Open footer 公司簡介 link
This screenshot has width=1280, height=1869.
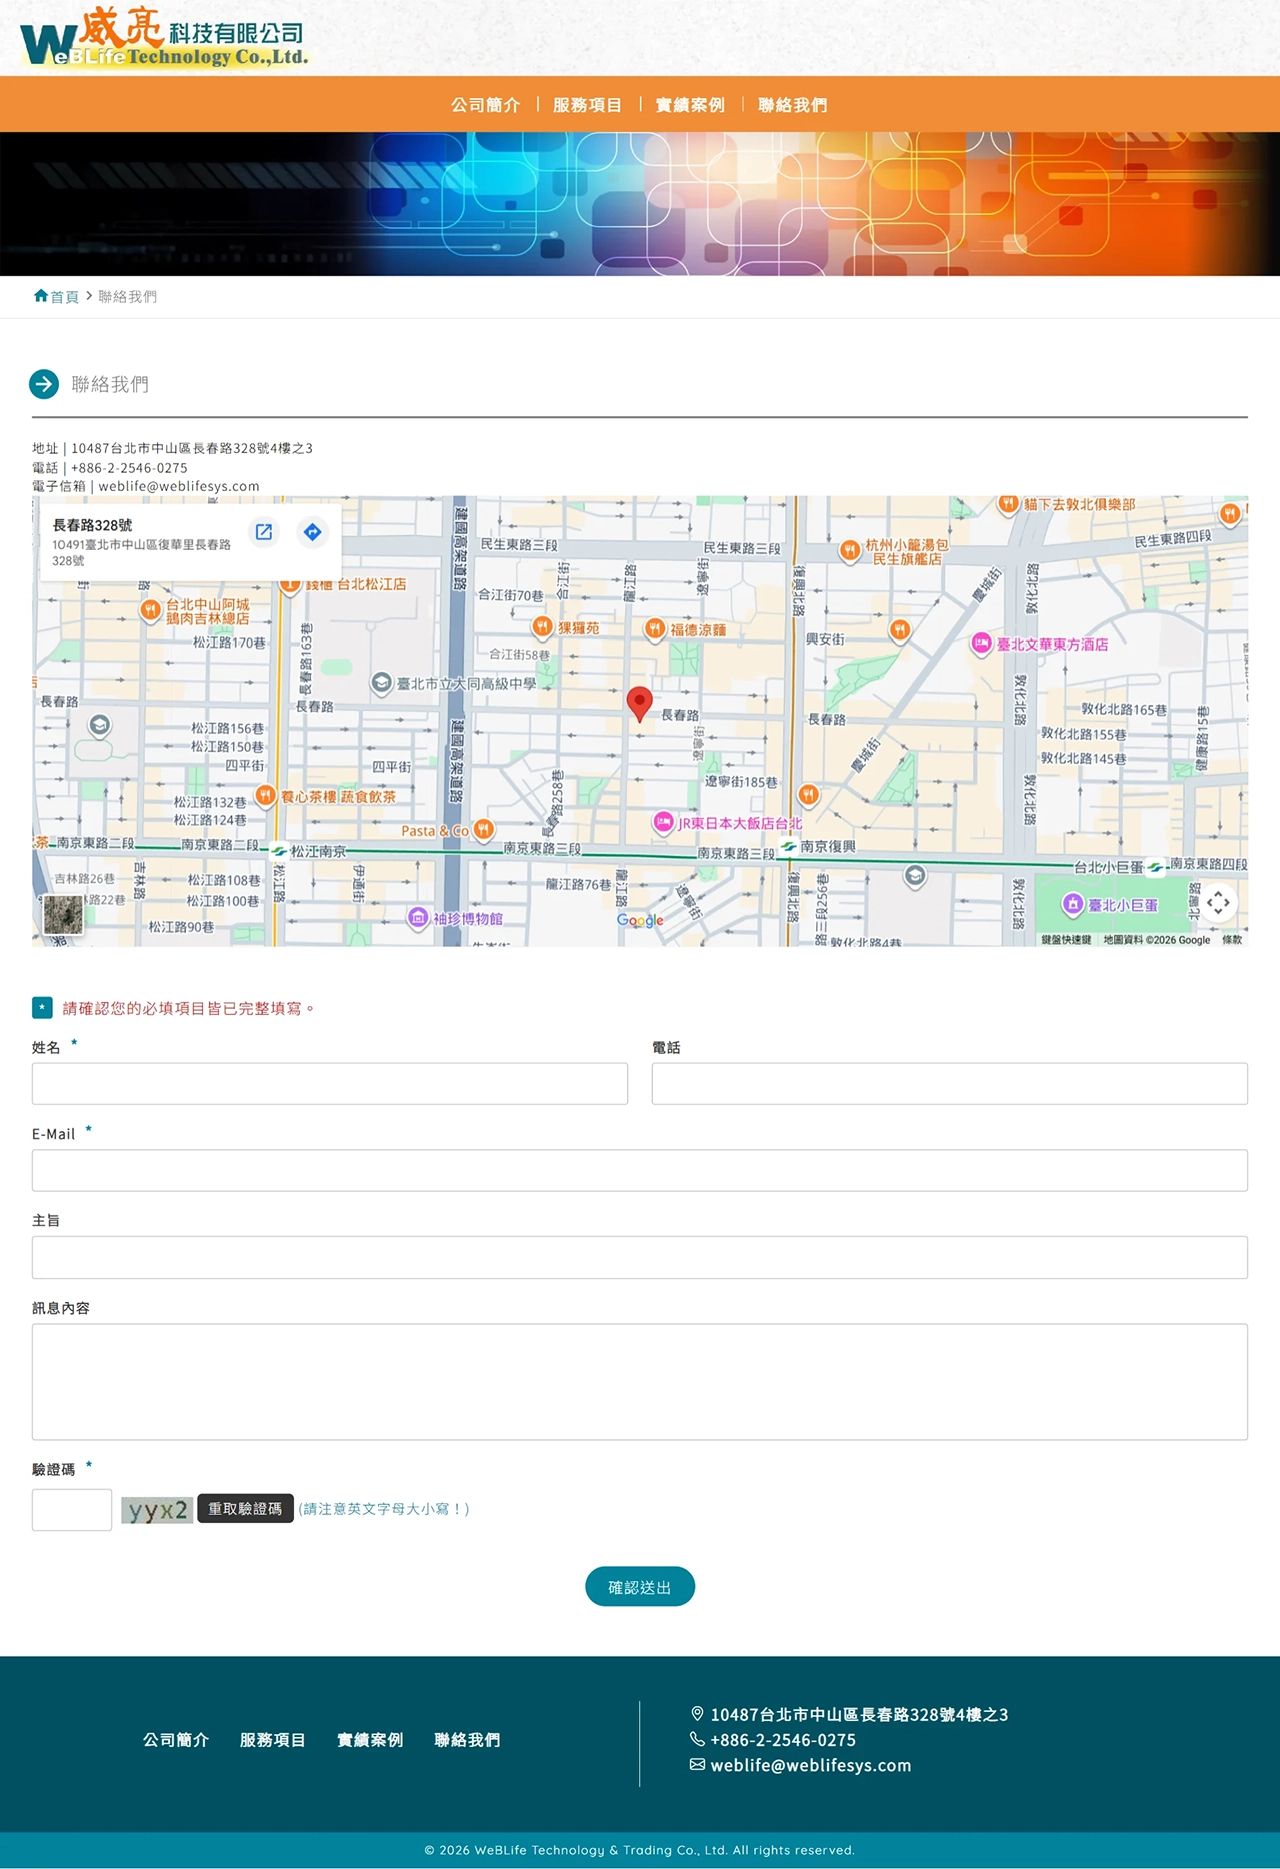176,1740
